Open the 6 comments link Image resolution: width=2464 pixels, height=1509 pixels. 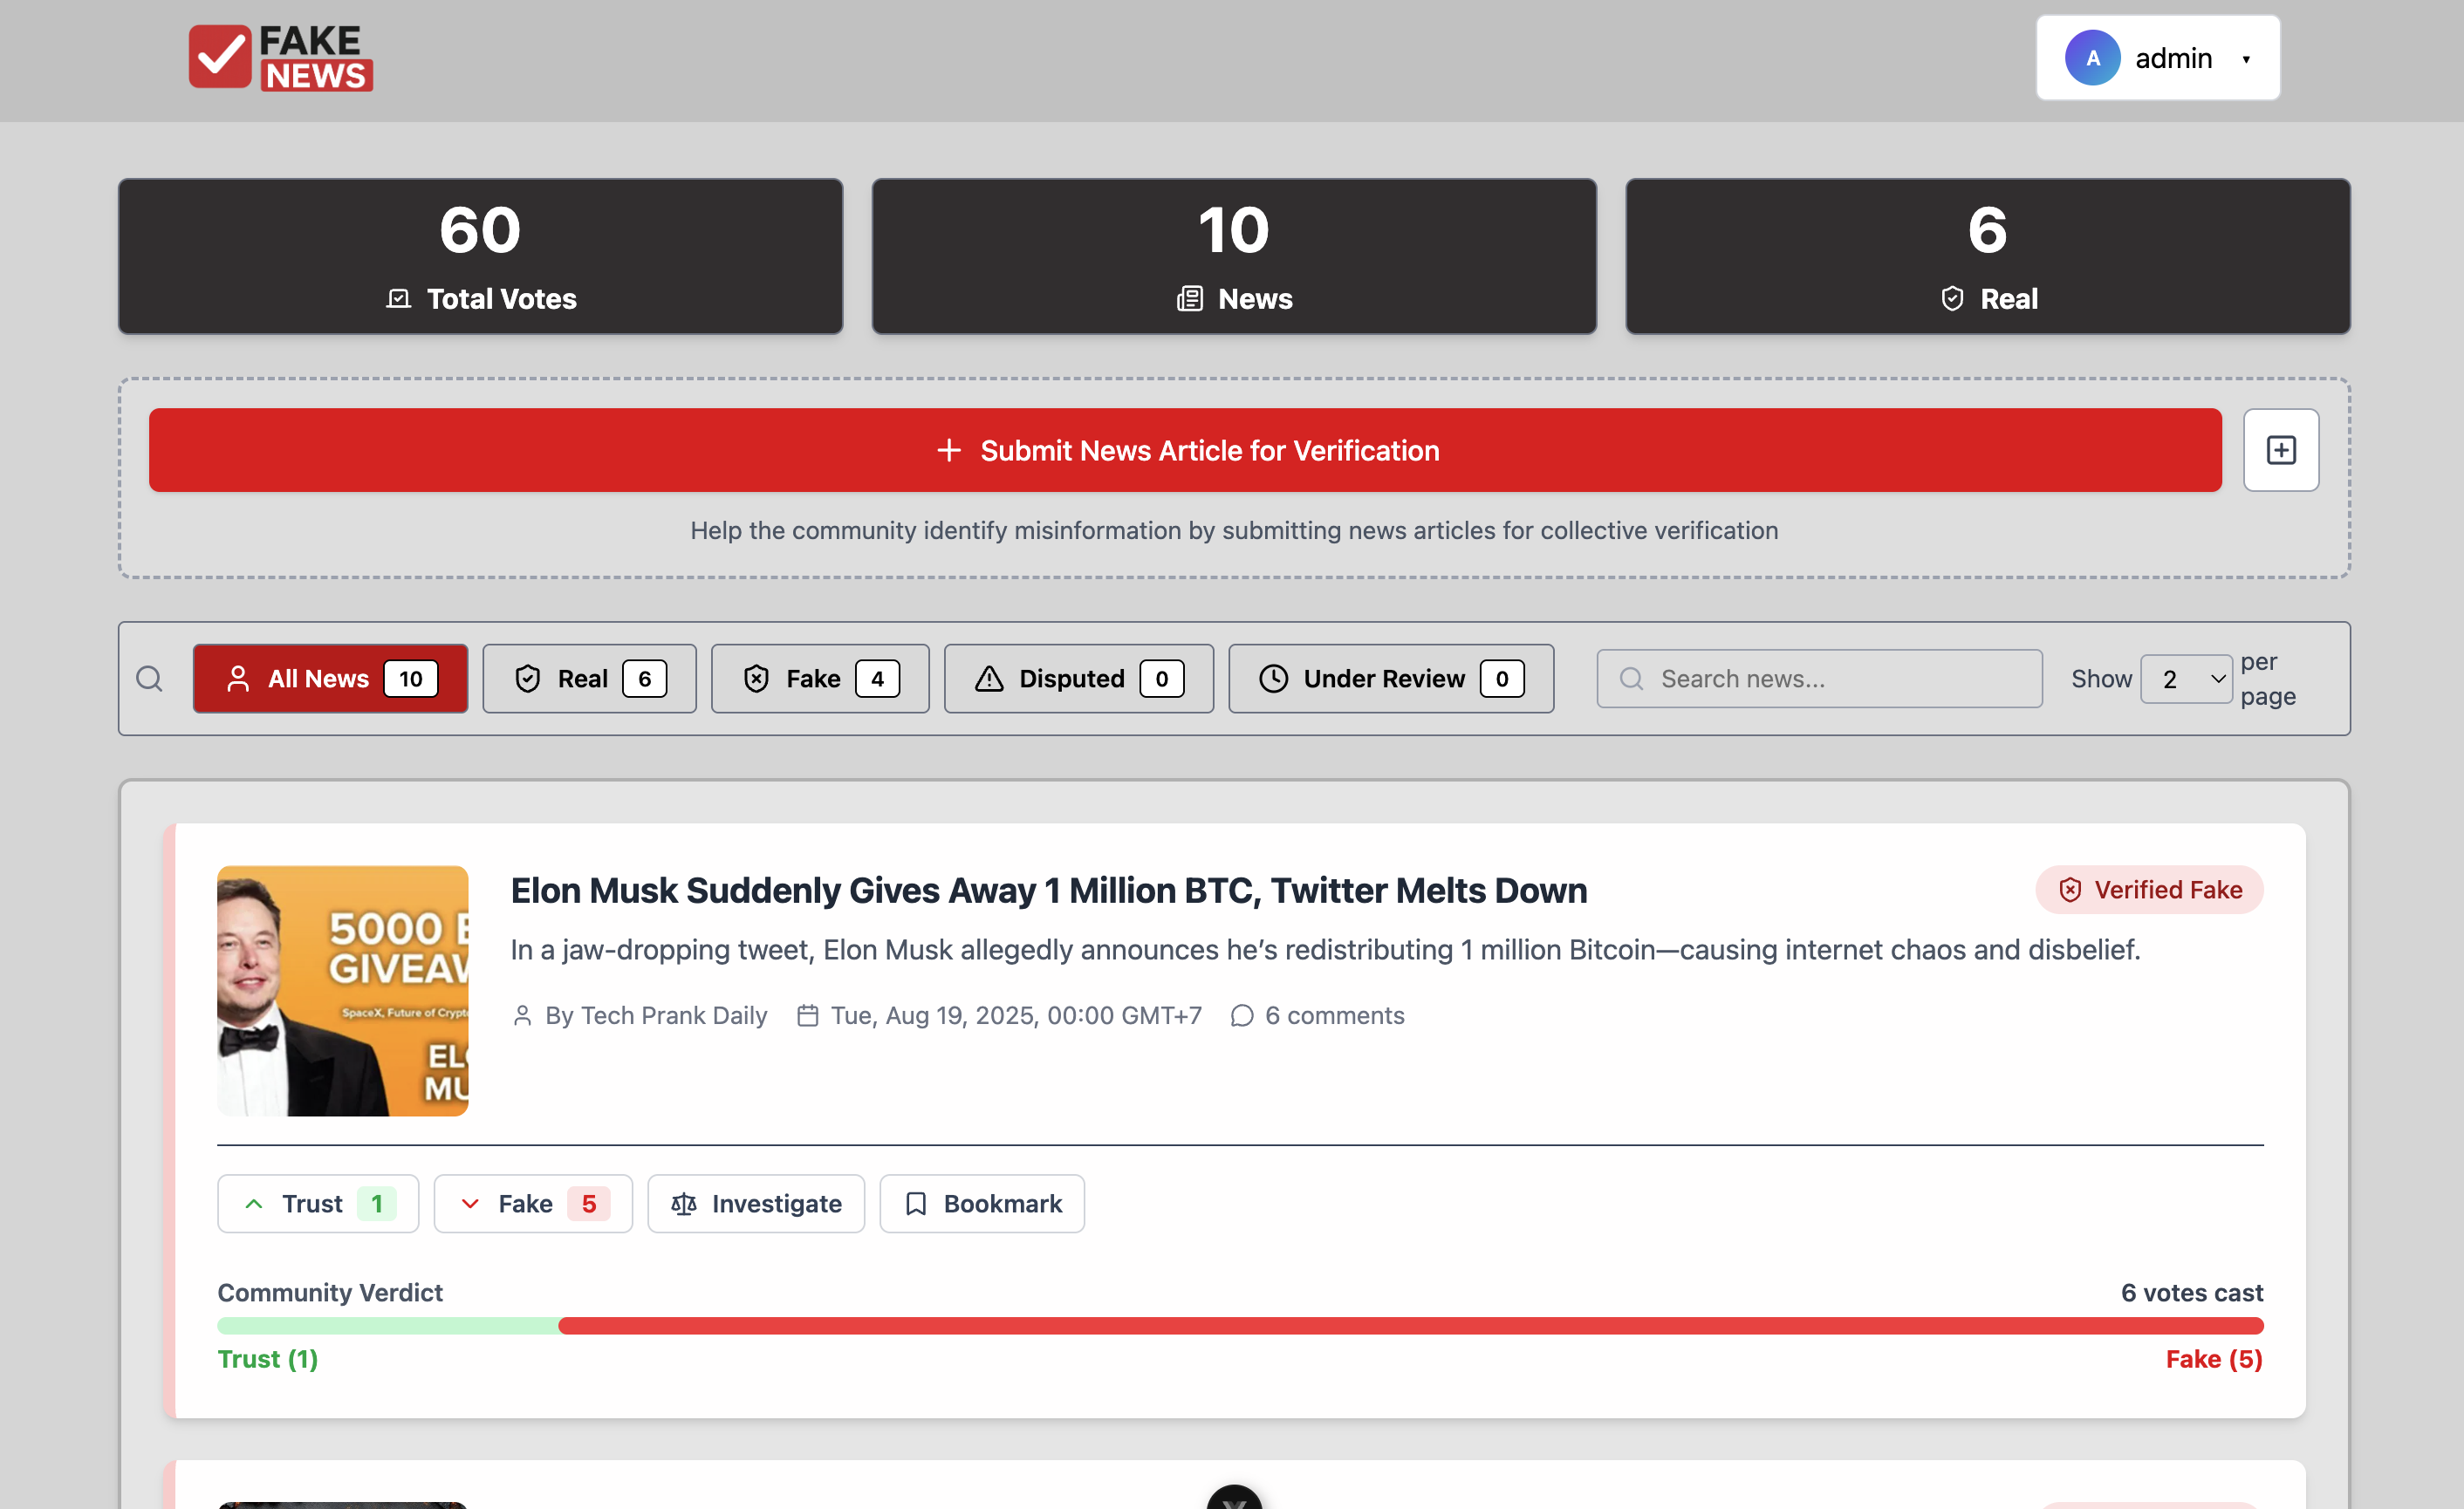(1335, 1015)
